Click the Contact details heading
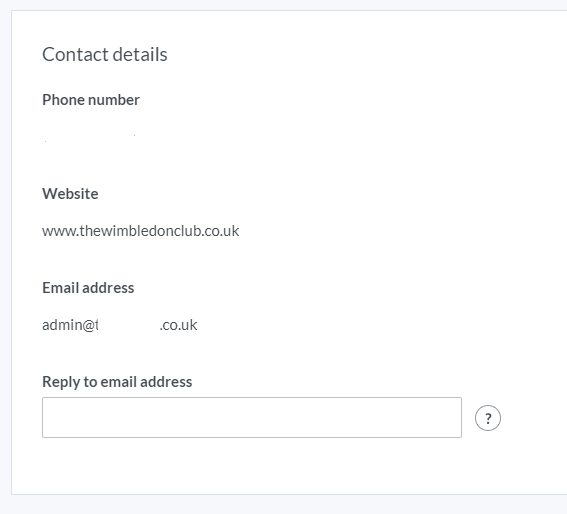 click(105, 55)
